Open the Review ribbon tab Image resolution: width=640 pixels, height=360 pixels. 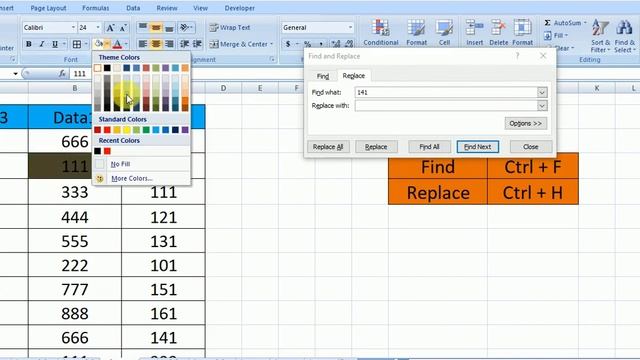point(167,8)
